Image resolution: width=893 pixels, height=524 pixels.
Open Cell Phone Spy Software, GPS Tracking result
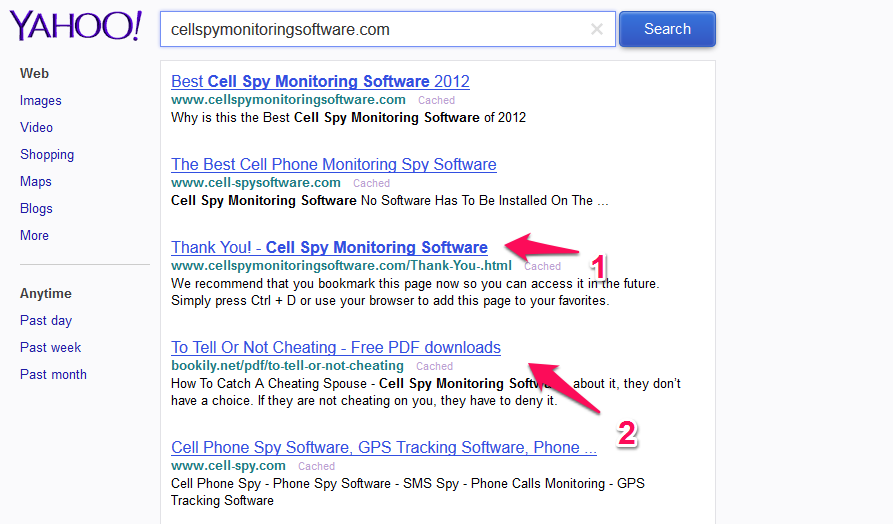[384, 448]
